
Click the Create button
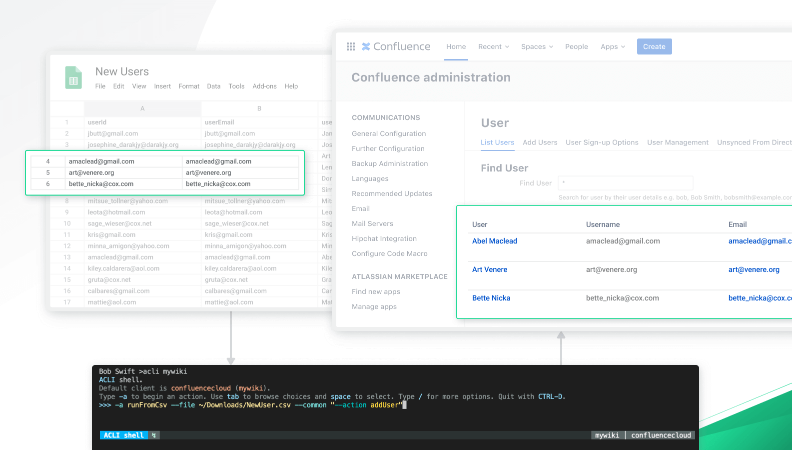(x=654, y=46)
